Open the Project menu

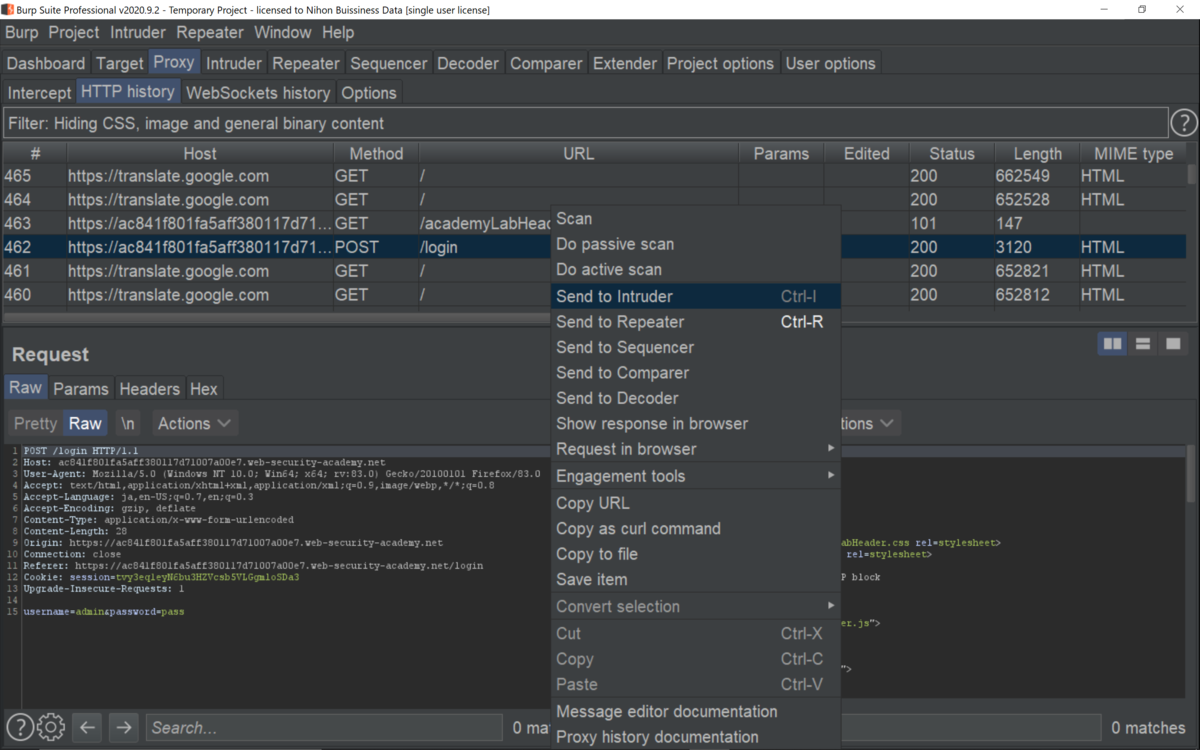(x=74, y=32)
